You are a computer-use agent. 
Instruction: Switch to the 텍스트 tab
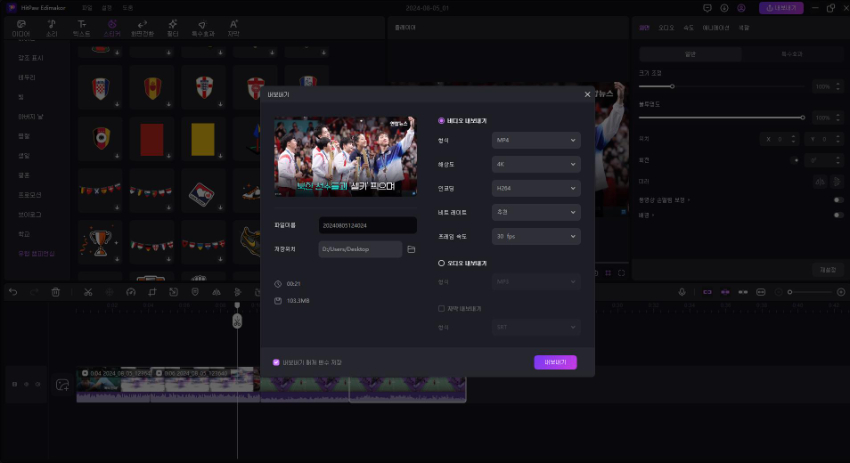[x=80, y=26]
